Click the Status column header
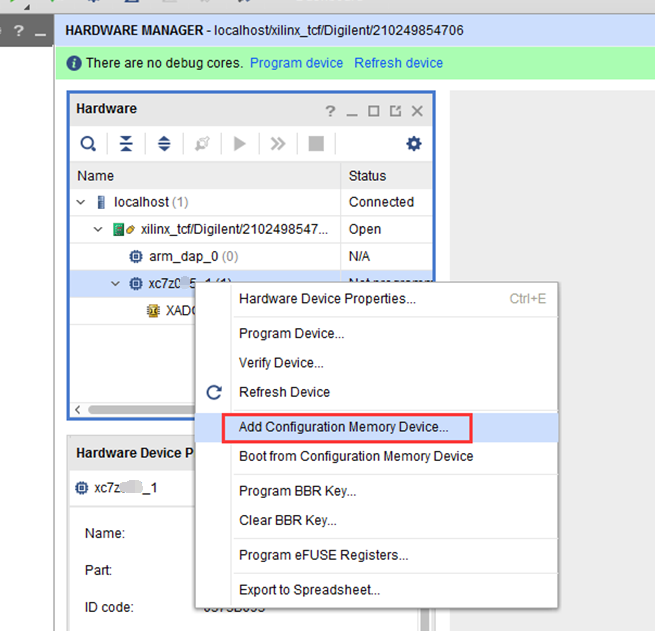The height and width of the screenshot is (631, 655). point(386,176)
